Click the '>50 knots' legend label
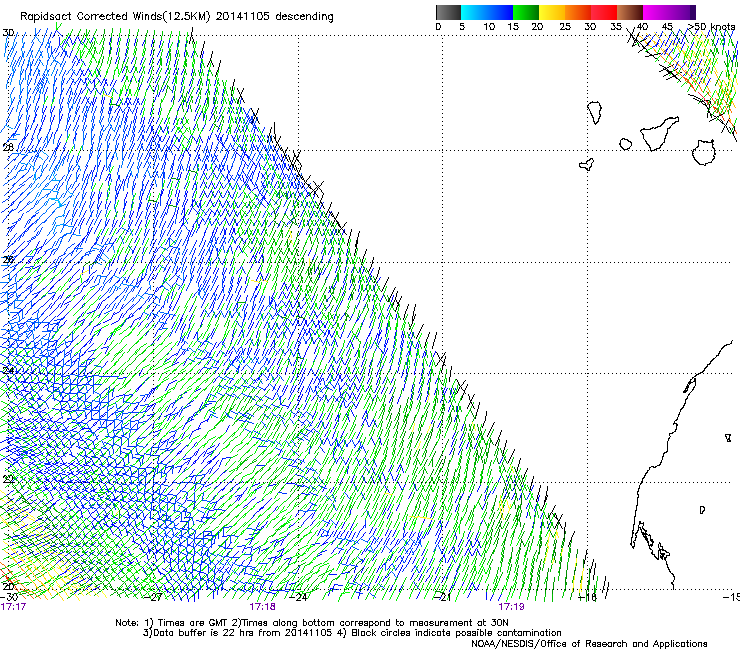 click(711, 26)
